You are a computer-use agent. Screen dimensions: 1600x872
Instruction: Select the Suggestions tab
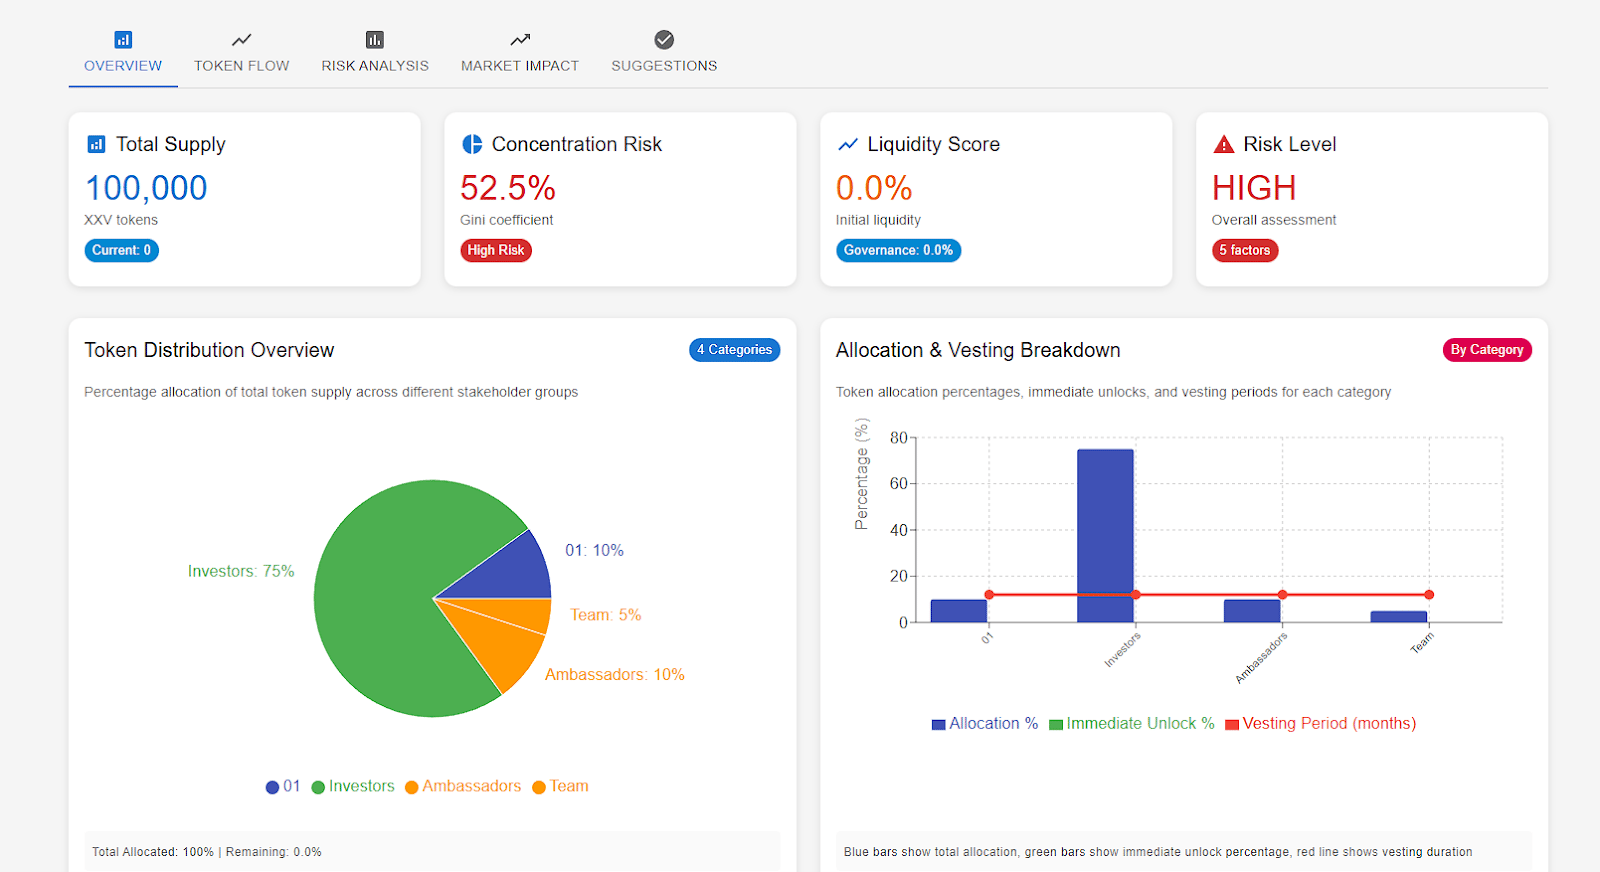(x=664, y=53)
